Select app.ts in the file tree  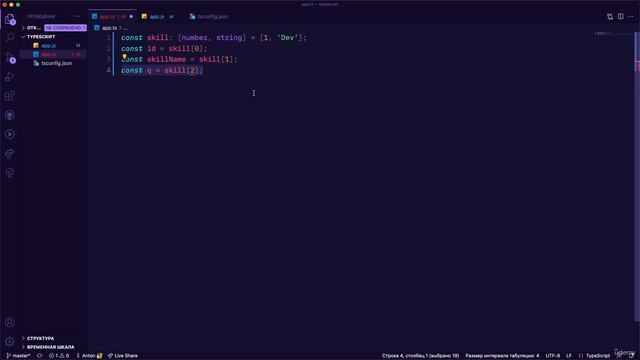49,54
